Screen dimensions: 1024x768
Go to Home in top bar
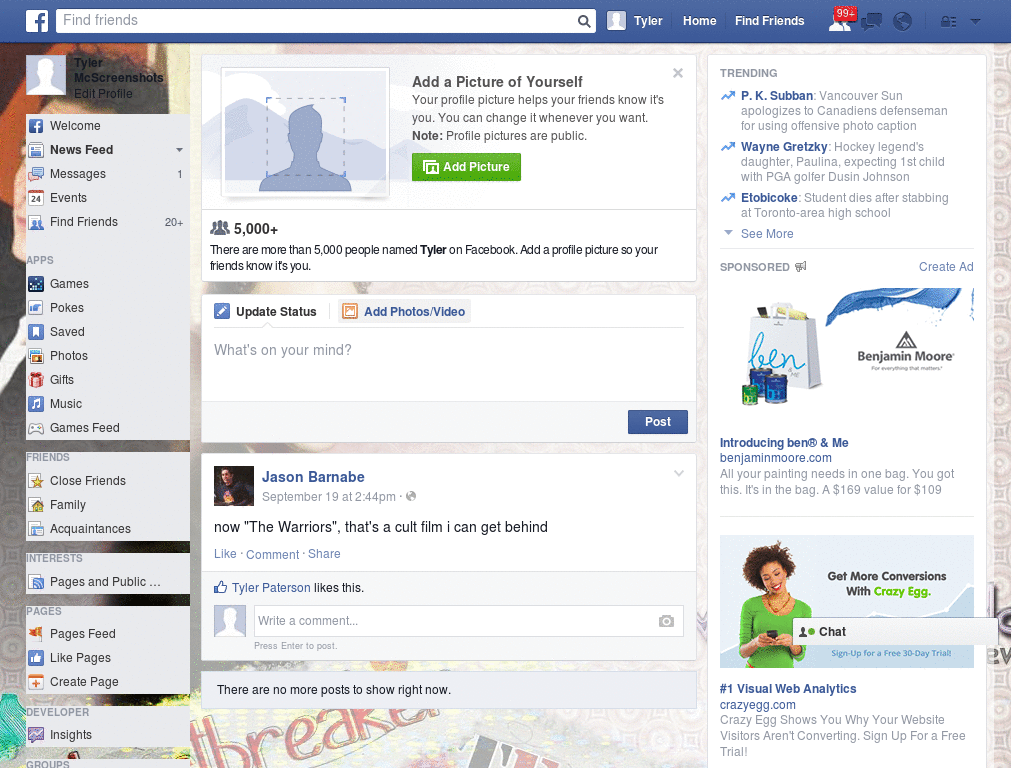click(699, 21)
